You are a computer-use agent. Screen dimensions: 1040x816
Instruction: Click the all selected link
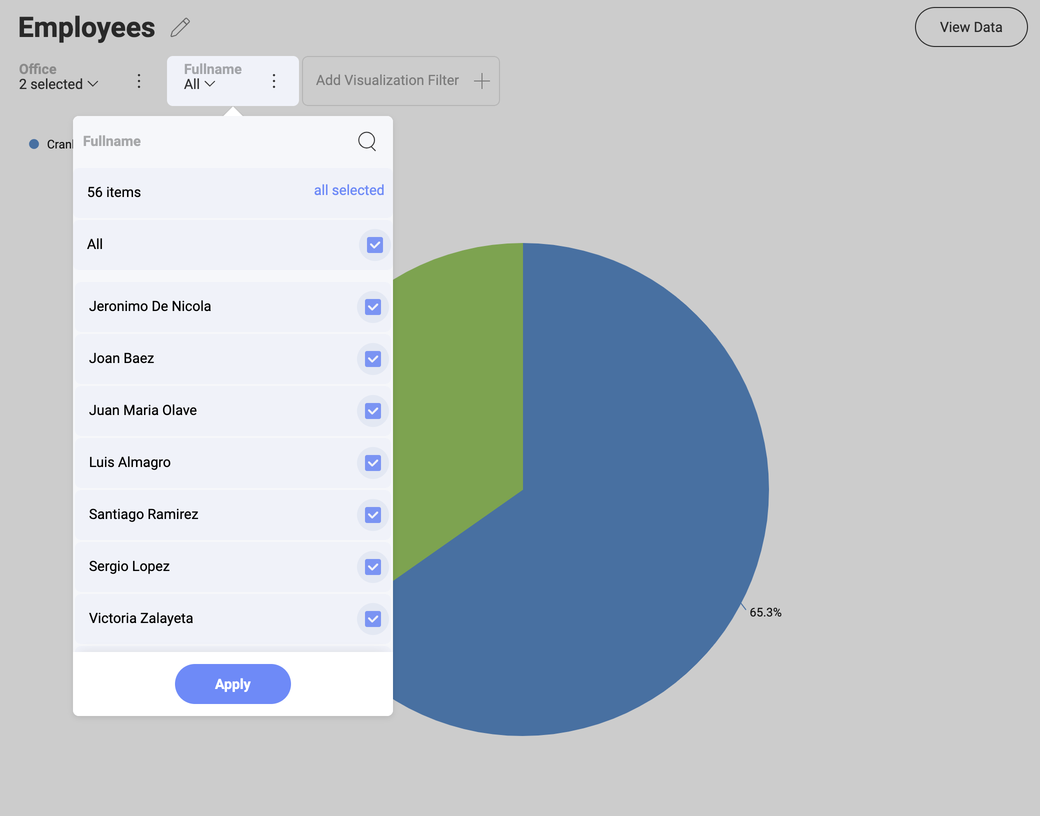pos(349,190)
